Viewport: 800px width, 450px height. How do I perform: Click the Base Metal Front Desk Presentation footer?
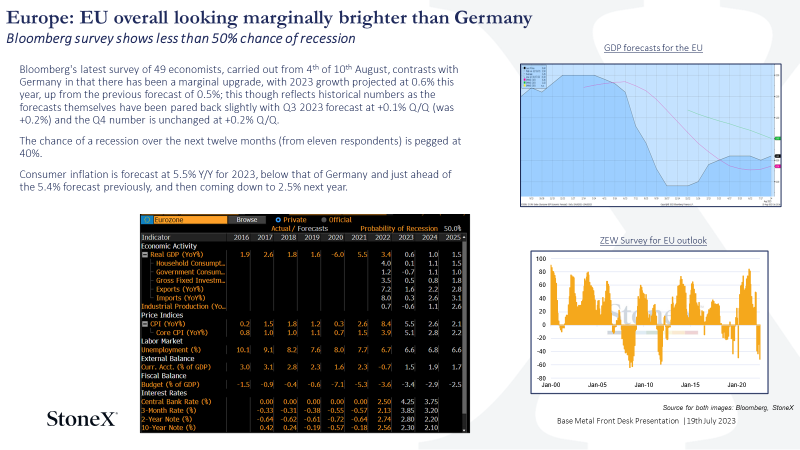[646, 421]
